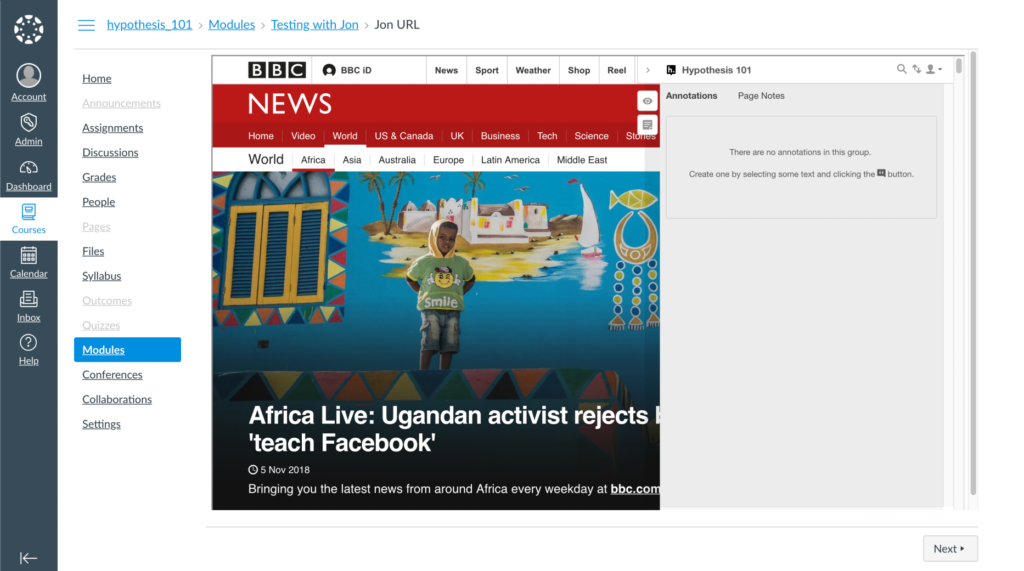Select the Europe region tab
Screen dimensions: 1024x571
point(449,159)
